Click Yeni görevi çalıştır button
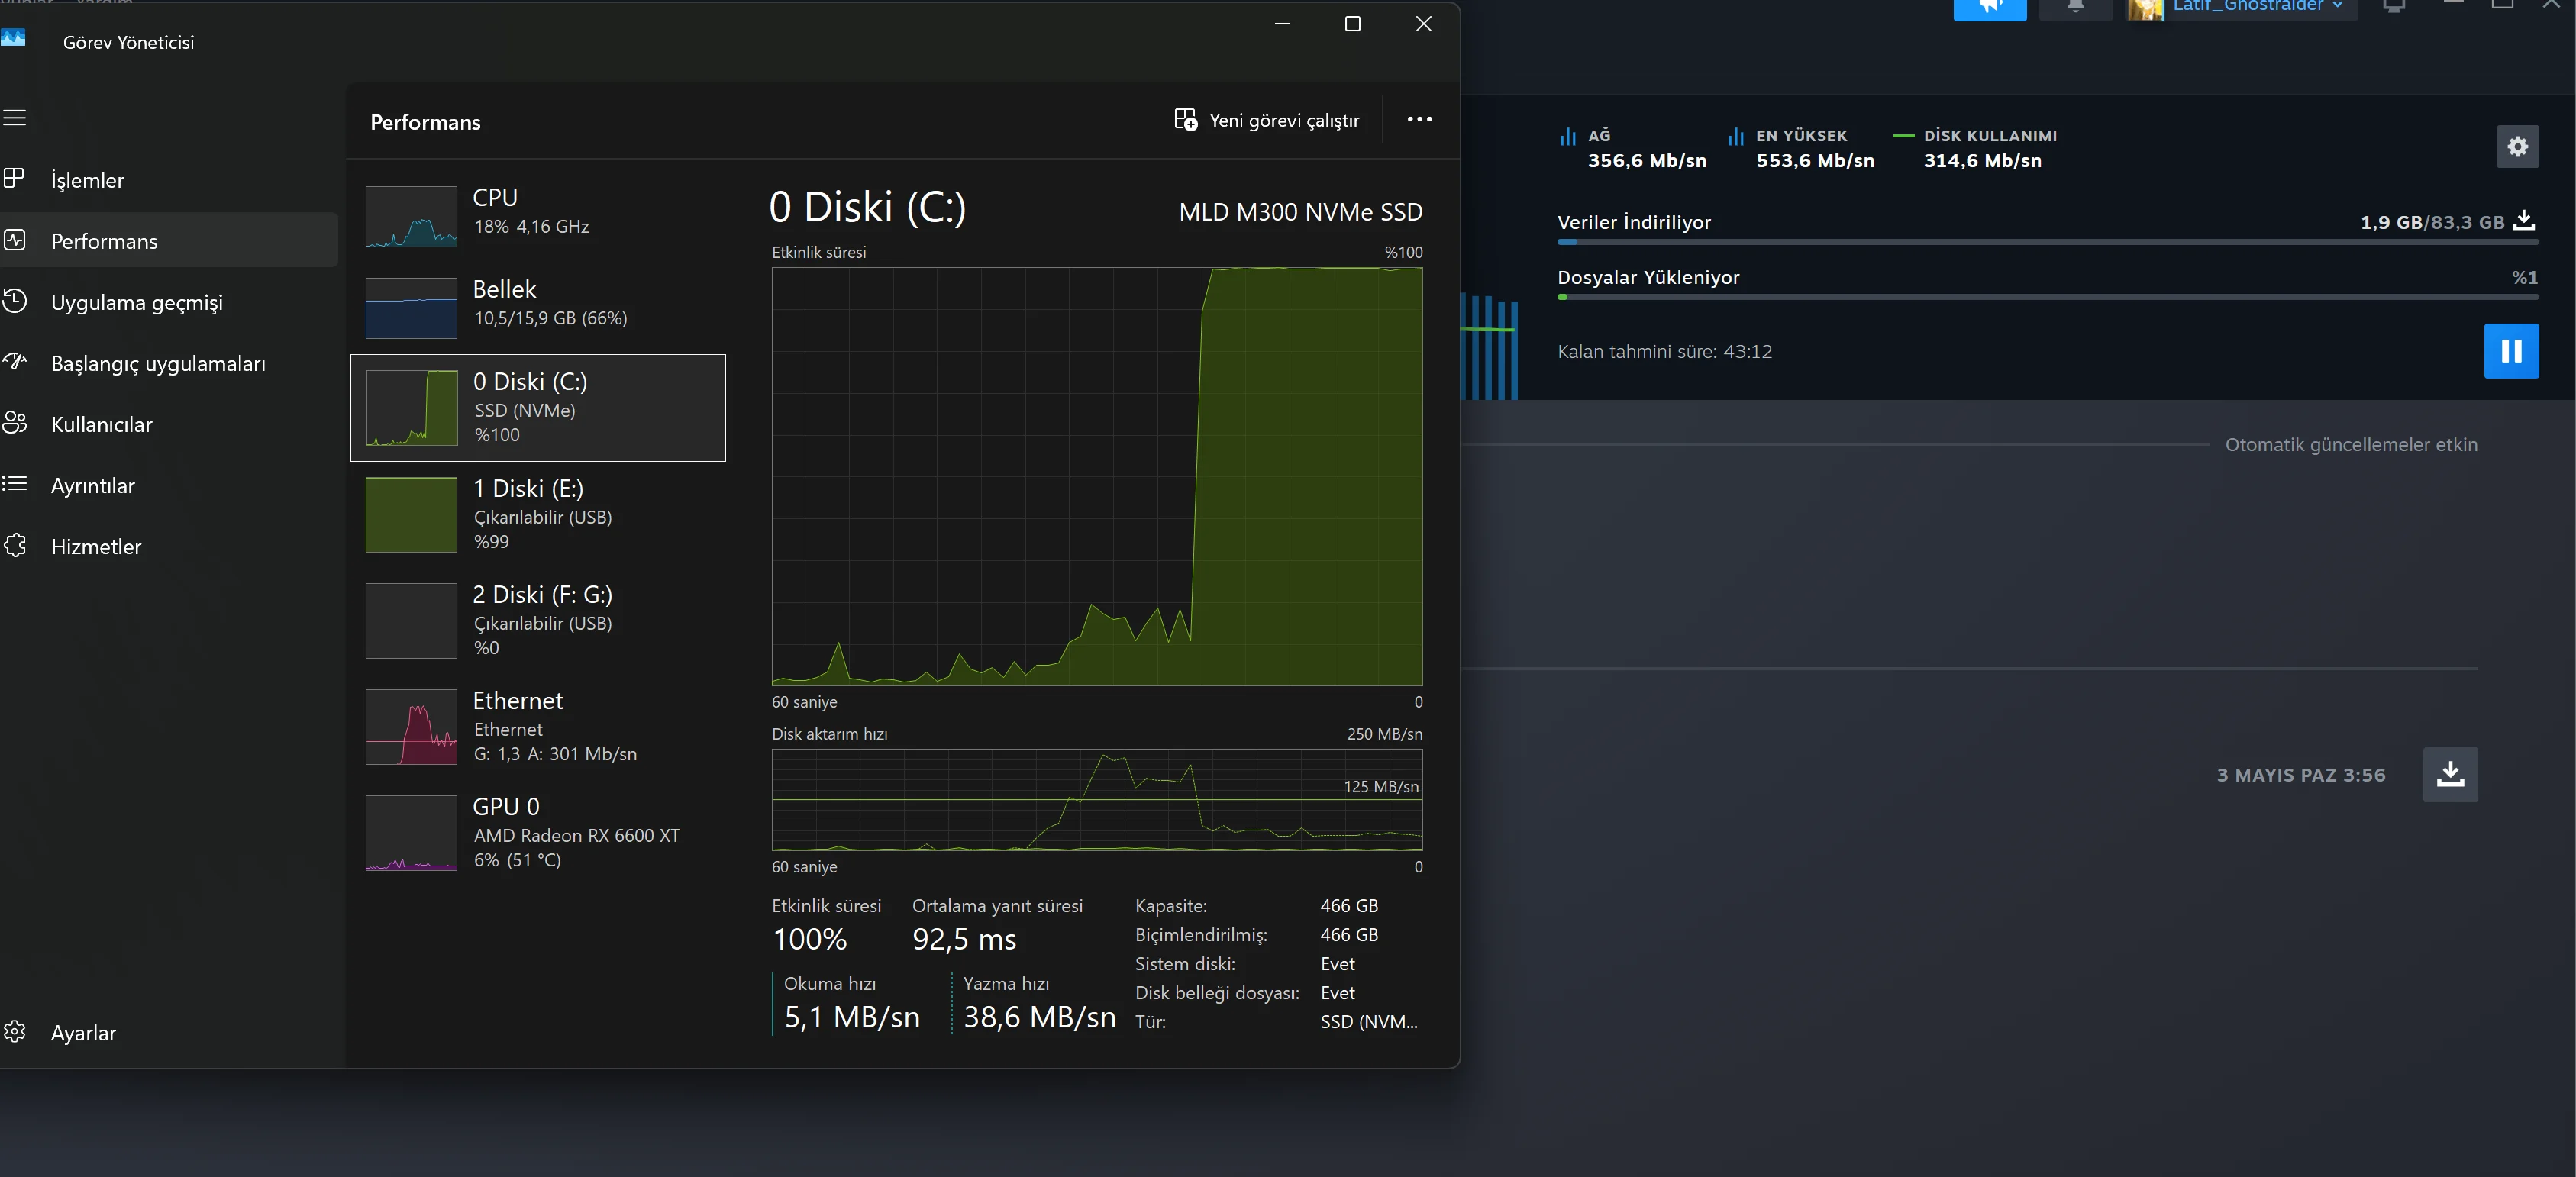The image size is (2576, 1177). [x=1267, y=120]
